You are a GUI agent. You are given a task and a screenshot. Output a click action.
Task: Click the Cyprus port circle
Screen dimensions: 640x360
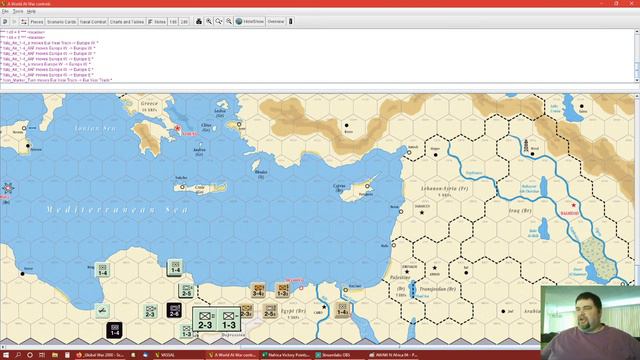[367, 186]
